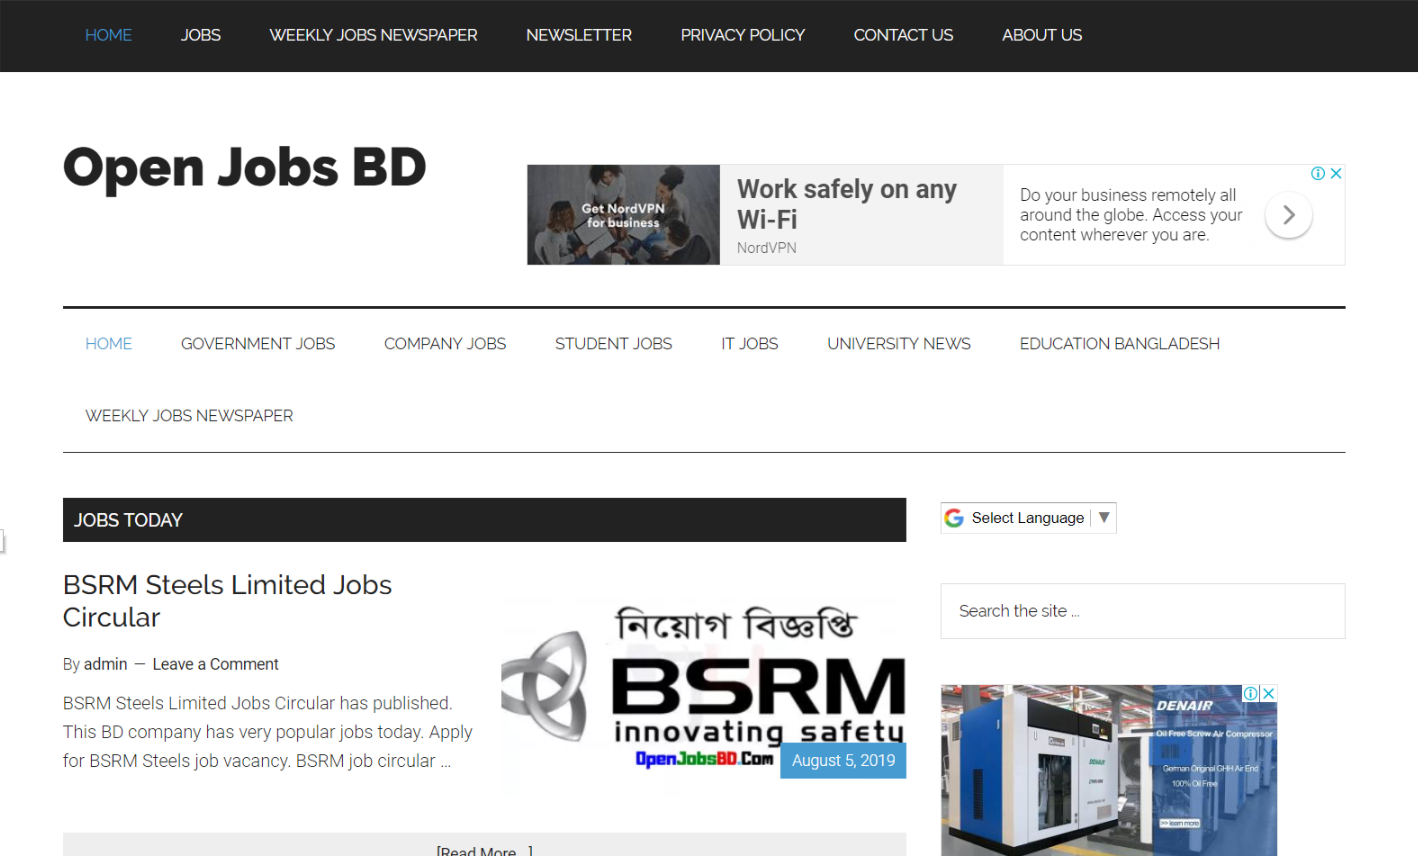The height and width of the screenshot is (856, 1418).
Task: Select the IT JOBS navigation tab
Action: [749, 343]
